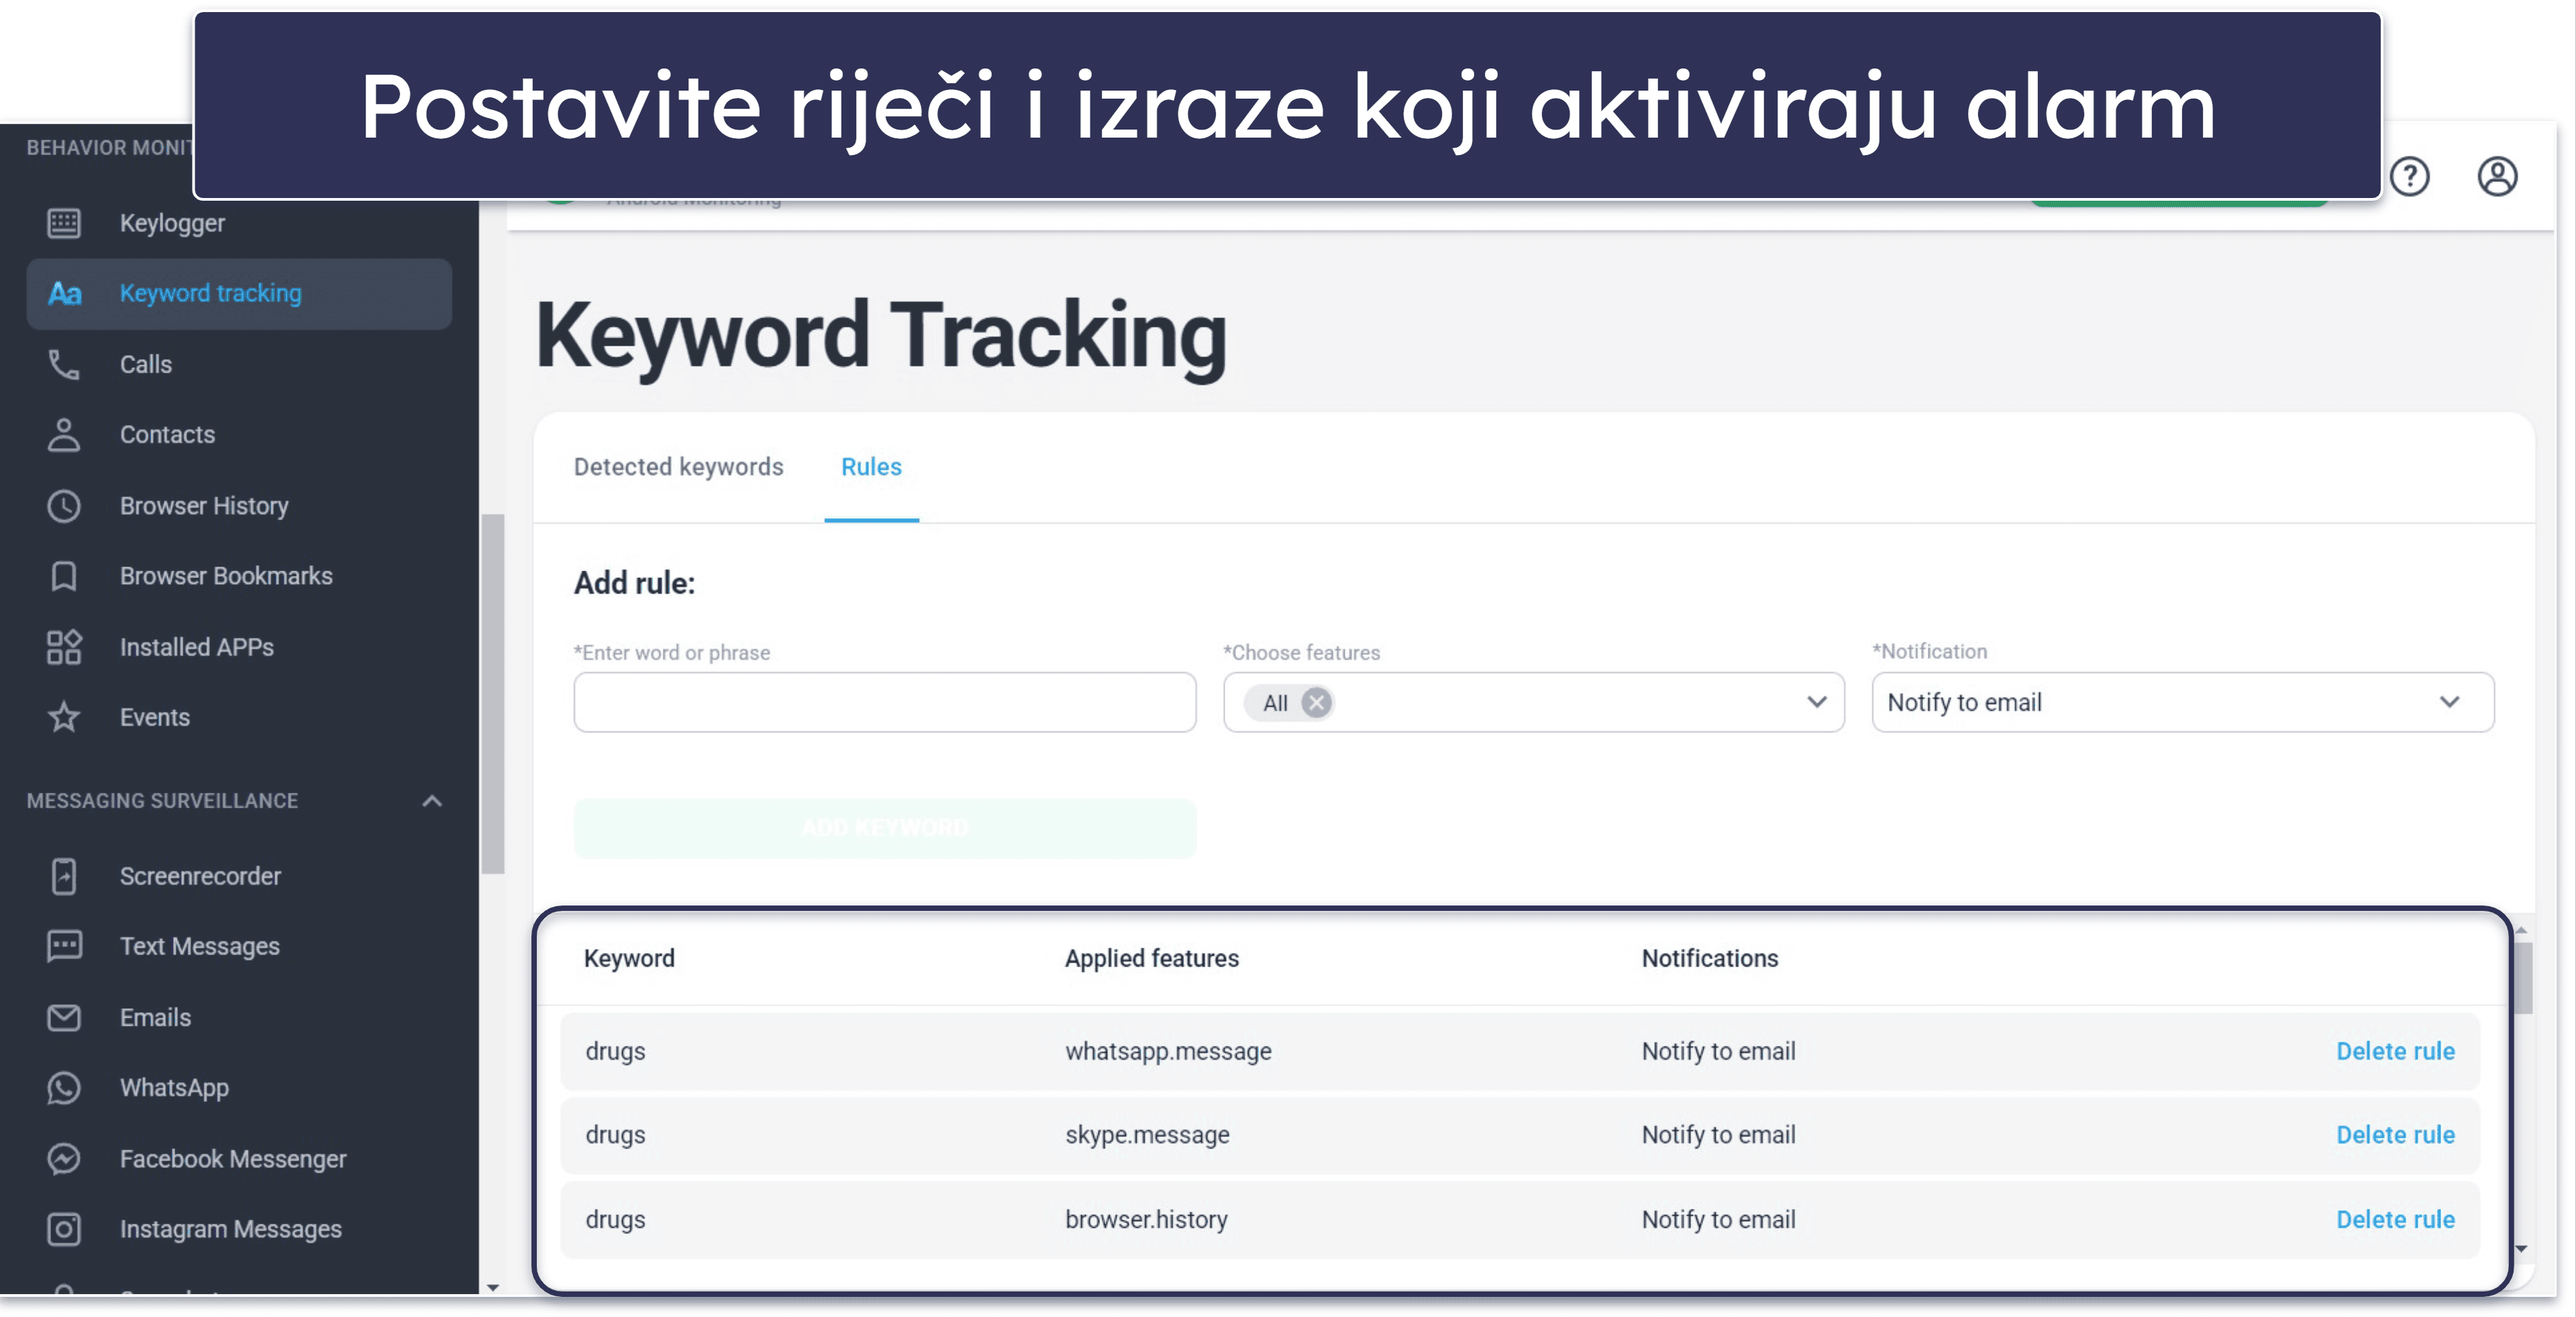Delete the skype.message rule
The image size is (2576, 1317).
(2395, 1135)
